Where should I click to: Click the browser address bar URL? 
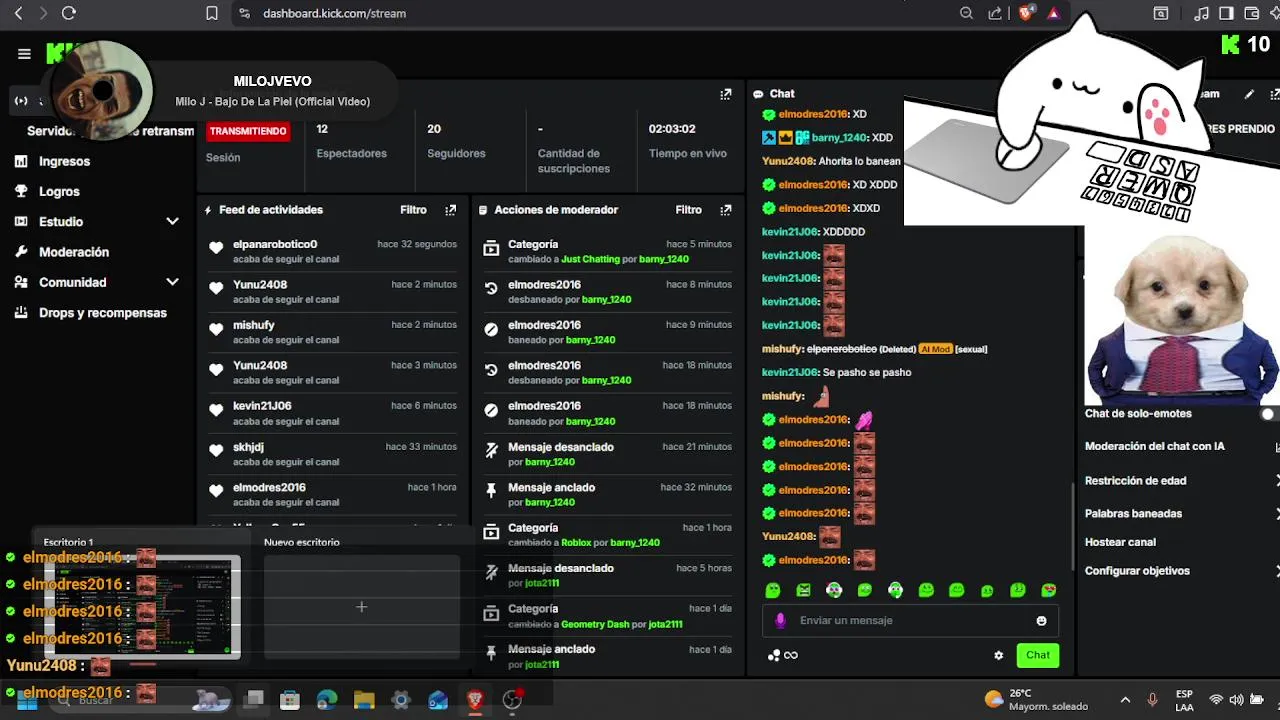coord(334,13)
